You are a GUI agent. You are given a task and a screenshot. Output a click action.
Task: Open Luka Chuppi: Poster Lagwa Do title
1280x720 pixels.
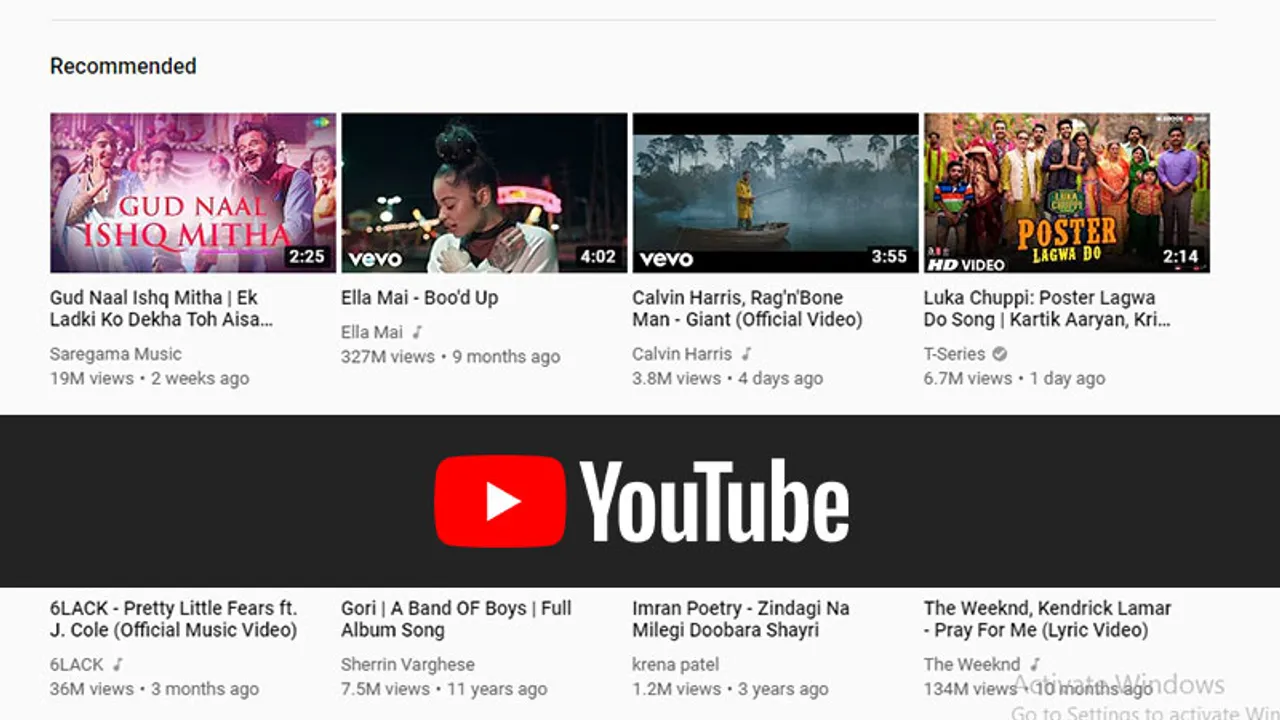point(1046,308)
